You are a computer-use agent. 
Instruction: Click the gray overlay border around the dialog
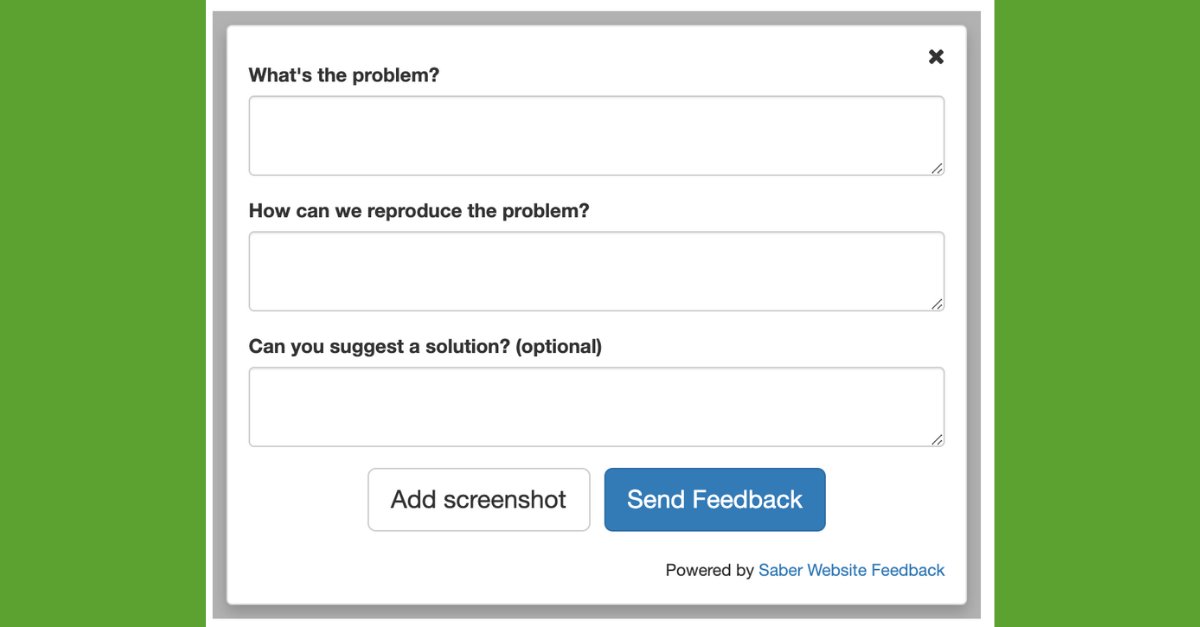point(220,313)
